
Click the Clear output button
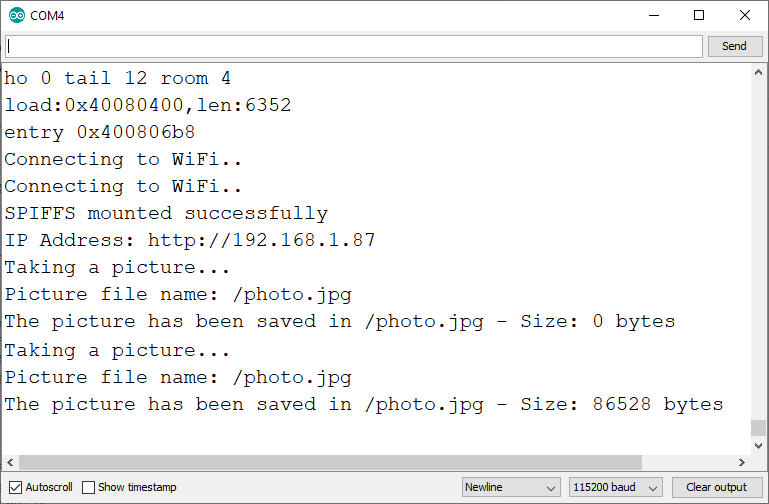716,487
